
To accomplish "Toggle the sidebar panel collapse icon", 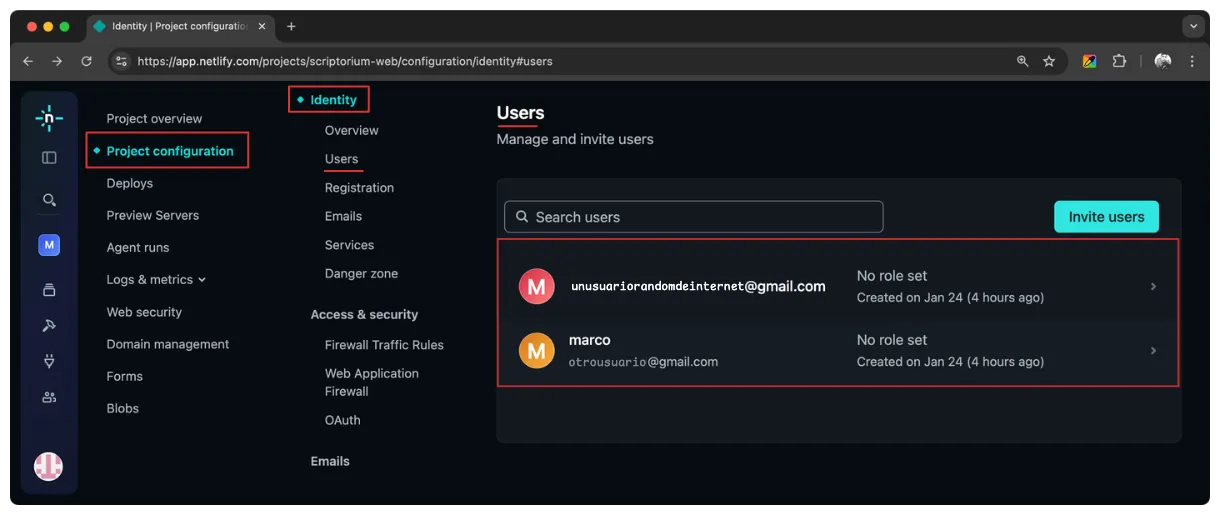I will pyautogui.click(x=49, y=157).
